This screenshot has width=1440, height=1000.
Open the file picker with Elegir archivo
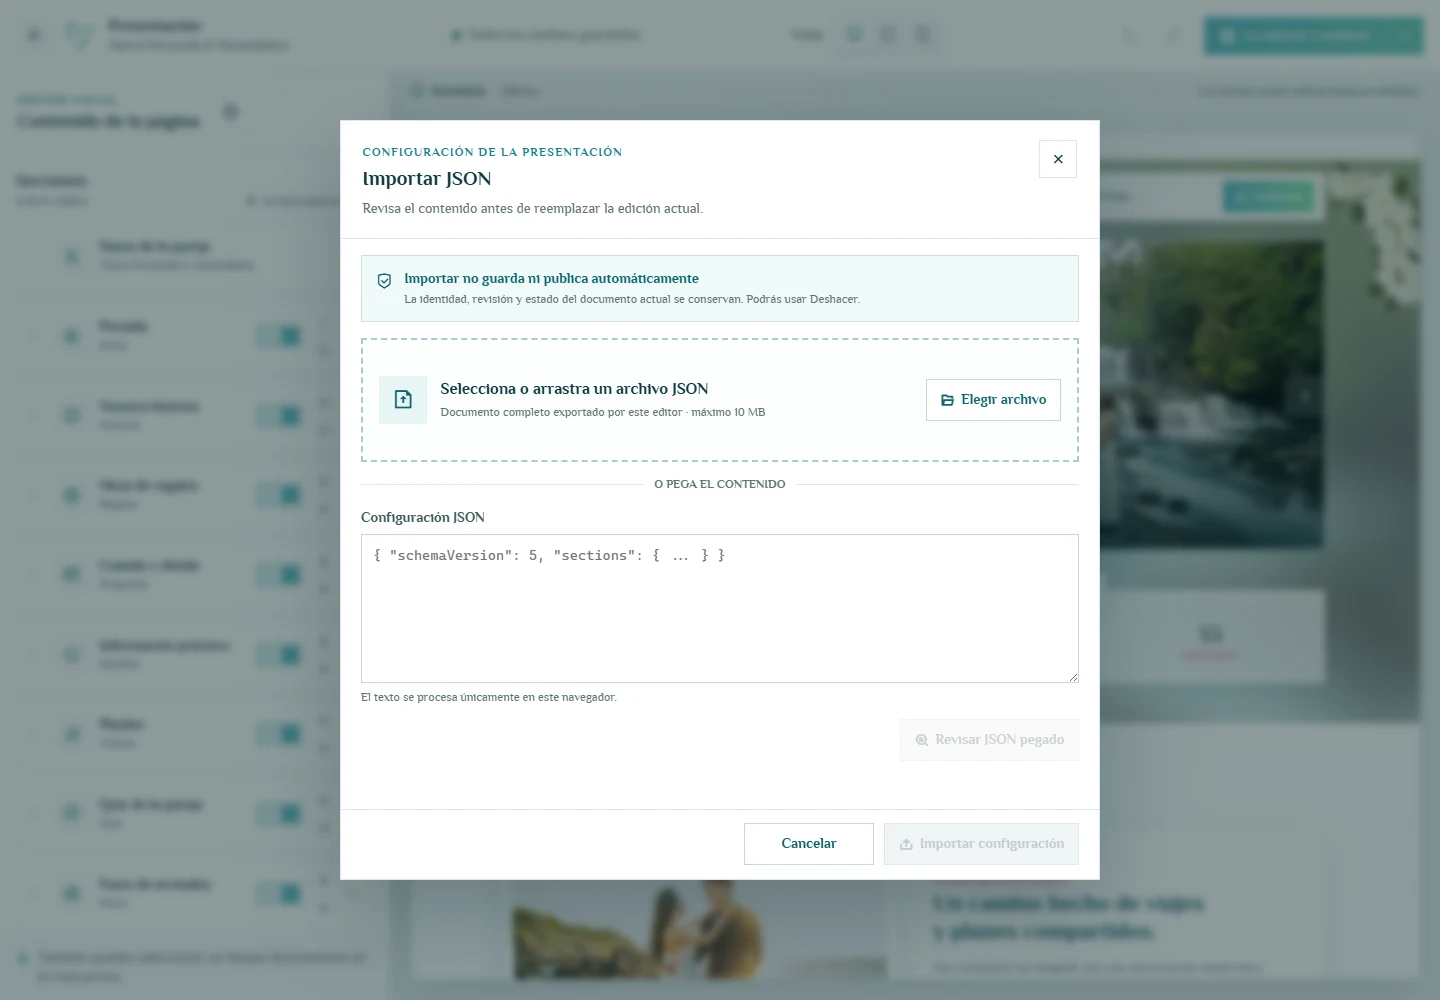(993, 400)
